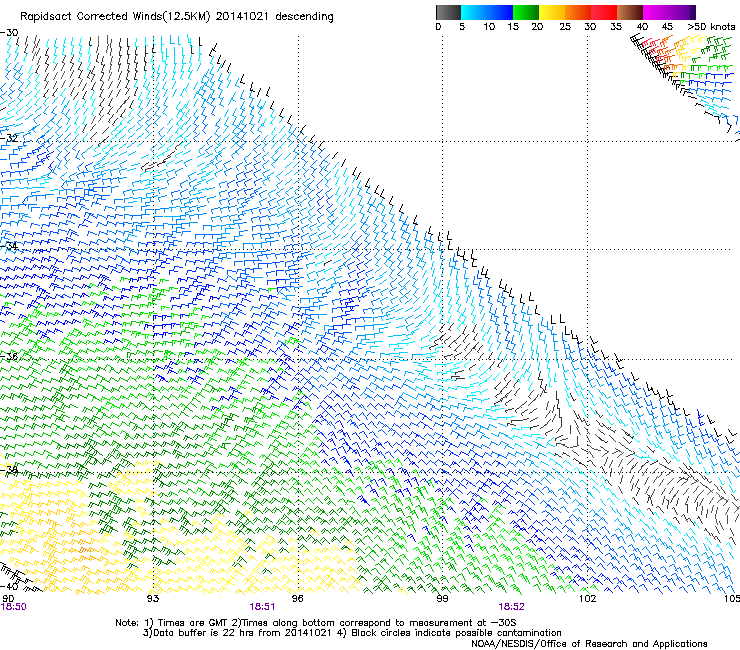
Task: Click the '45' legend scale label
Action: tap(667, 27)
